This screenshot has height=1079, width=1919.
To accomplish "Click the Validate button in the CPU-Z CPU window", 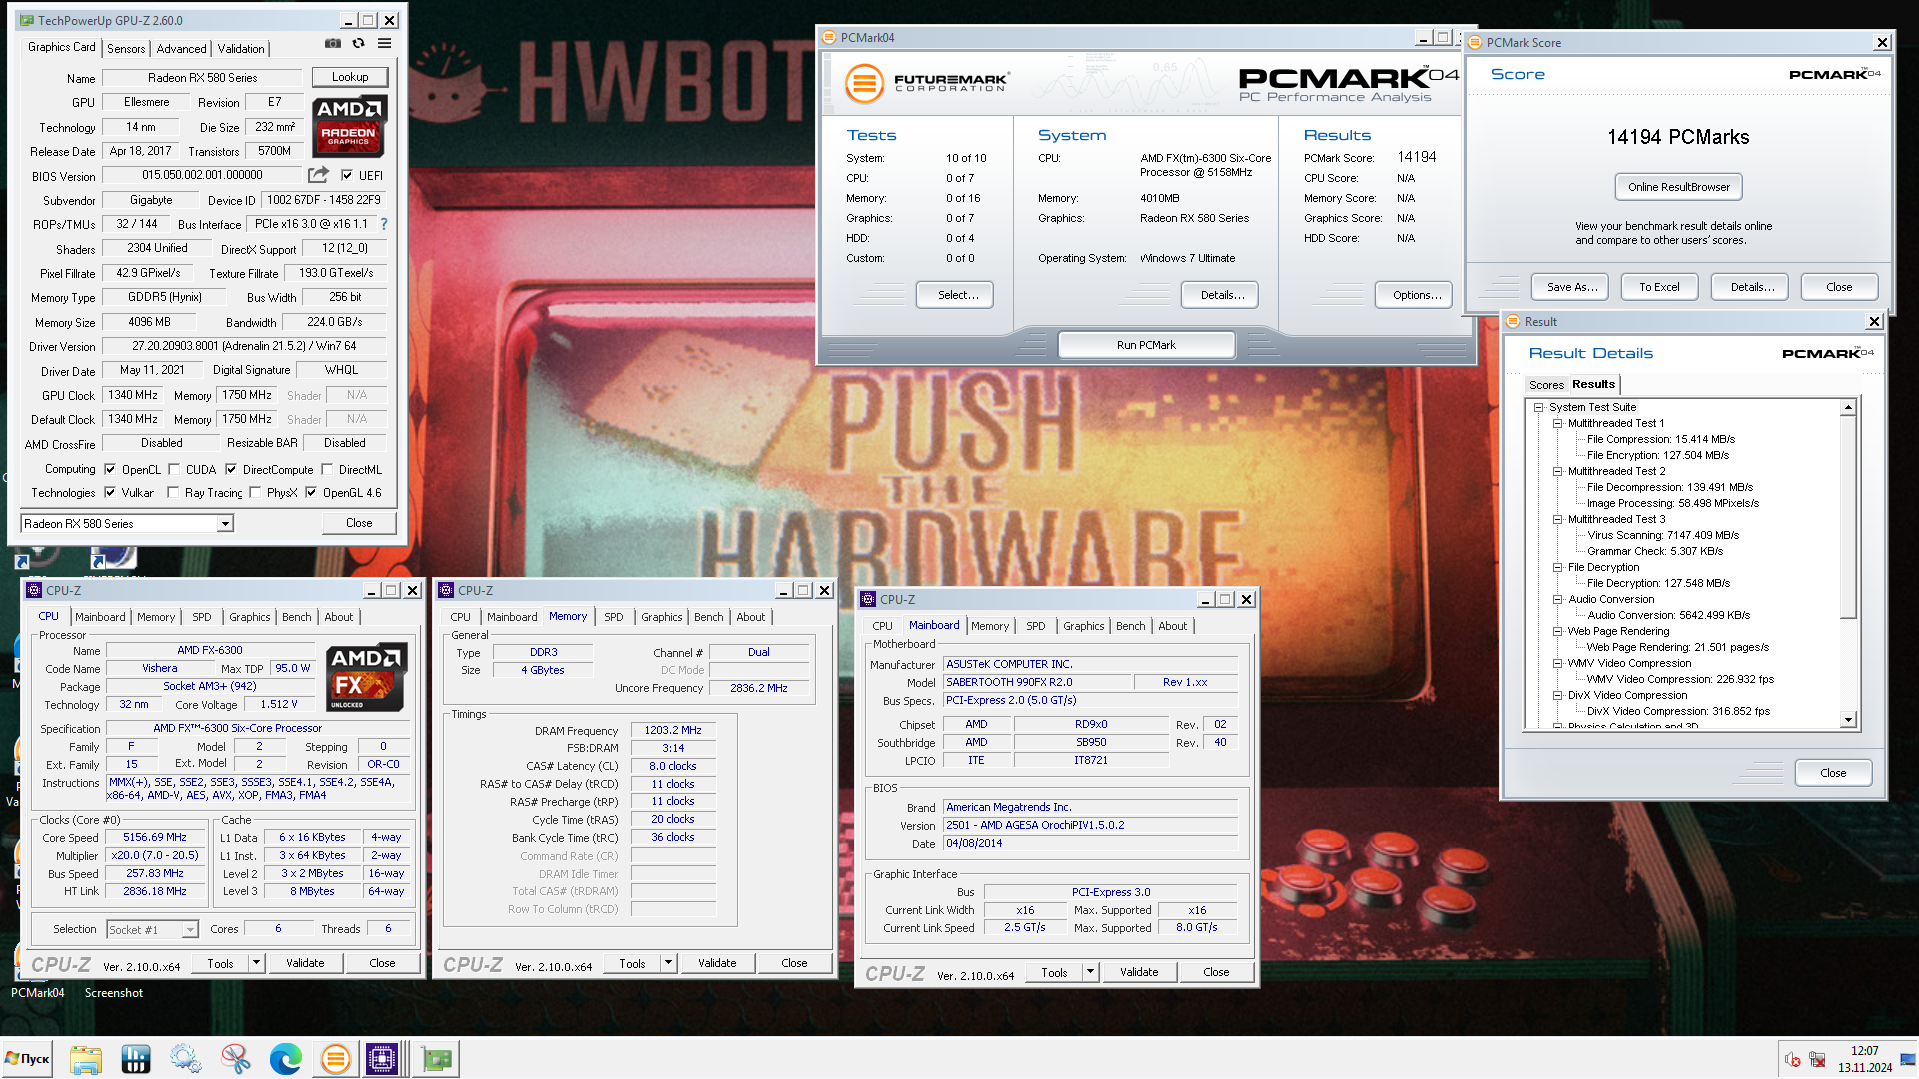I will click(x=305, y=963).
